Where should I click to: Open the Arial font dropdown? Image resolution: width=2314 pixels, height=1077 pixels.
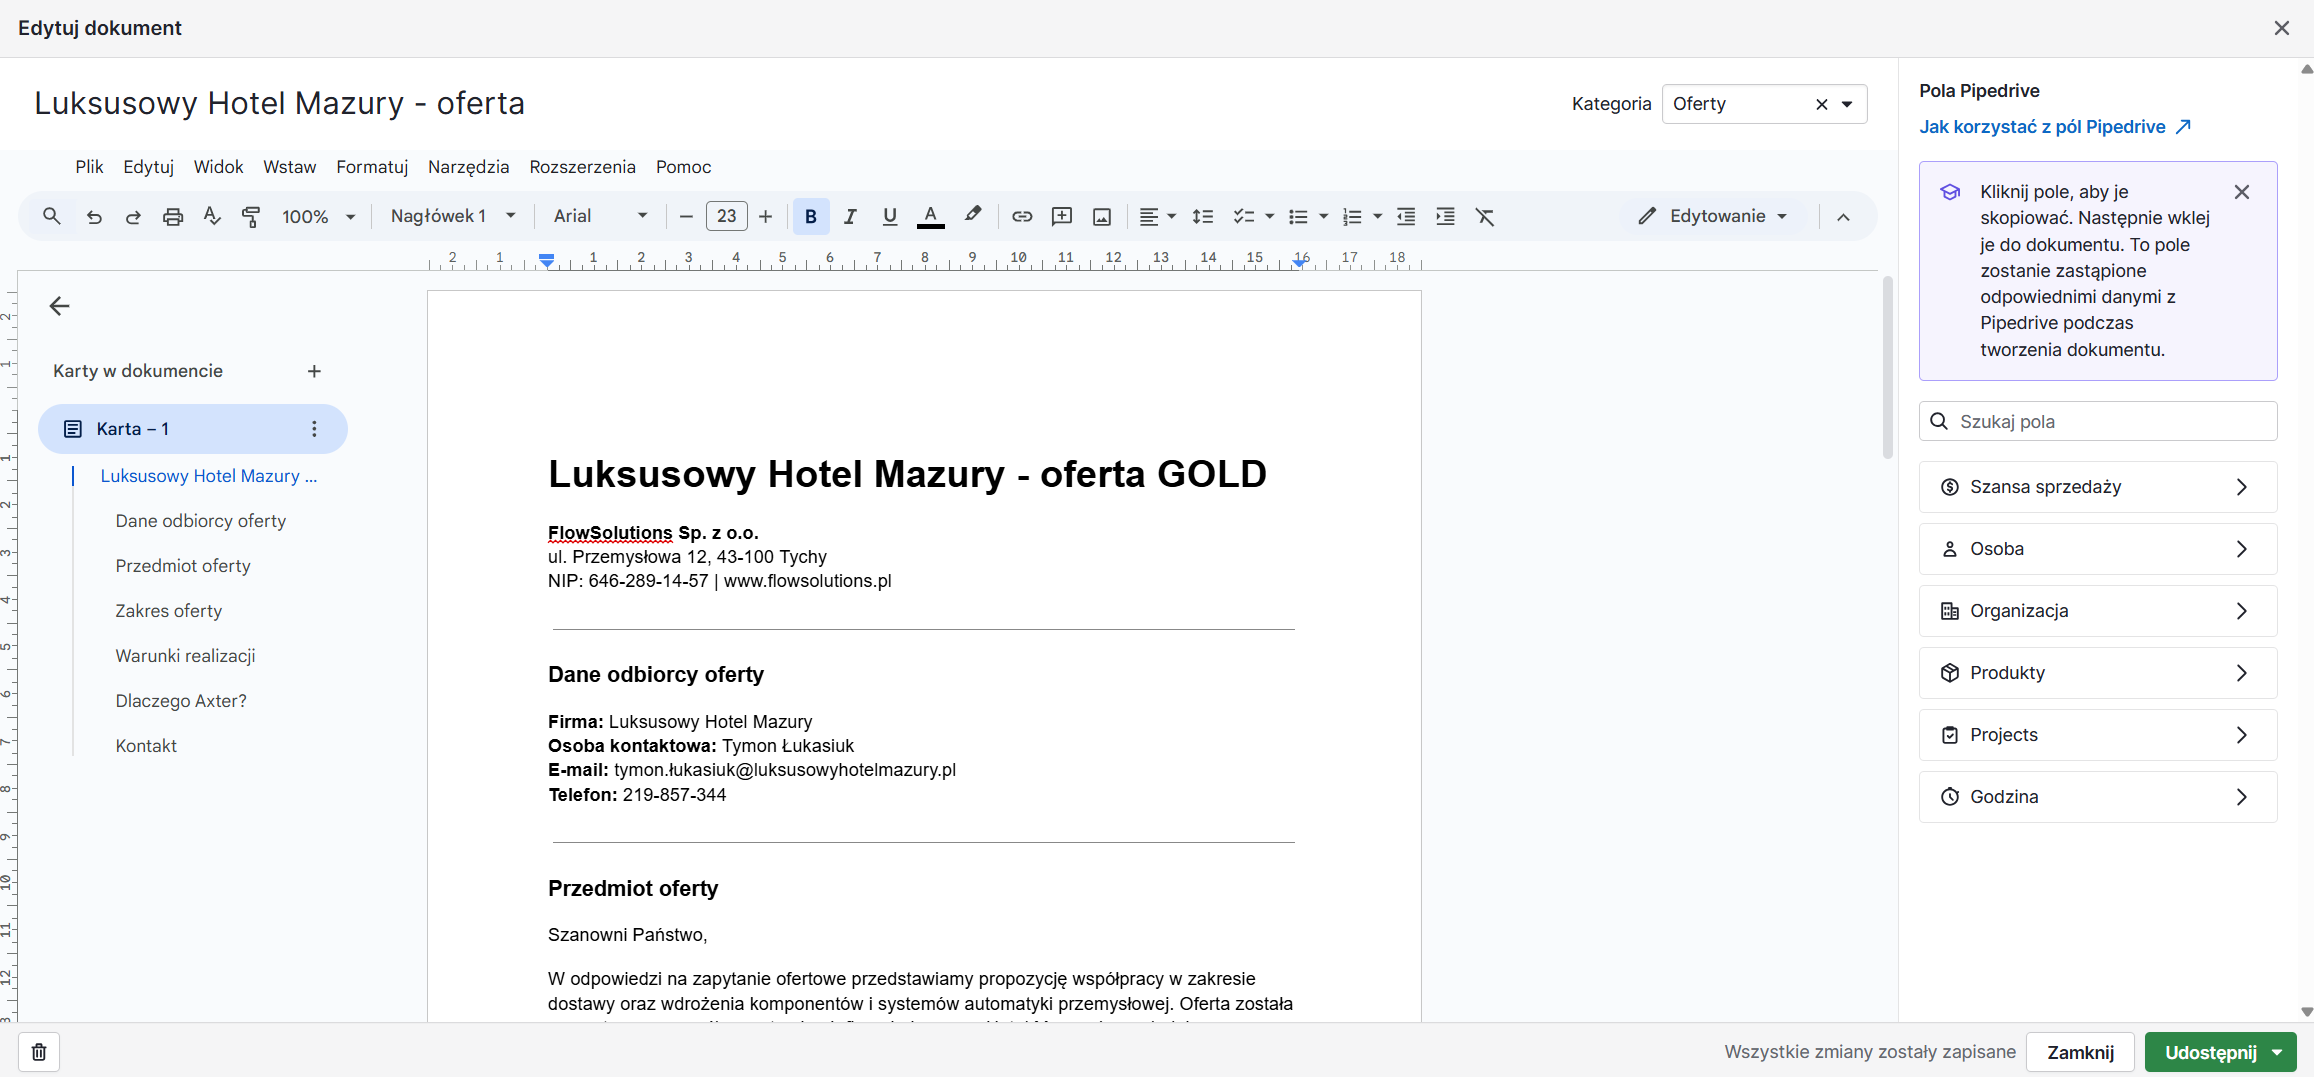600,216
